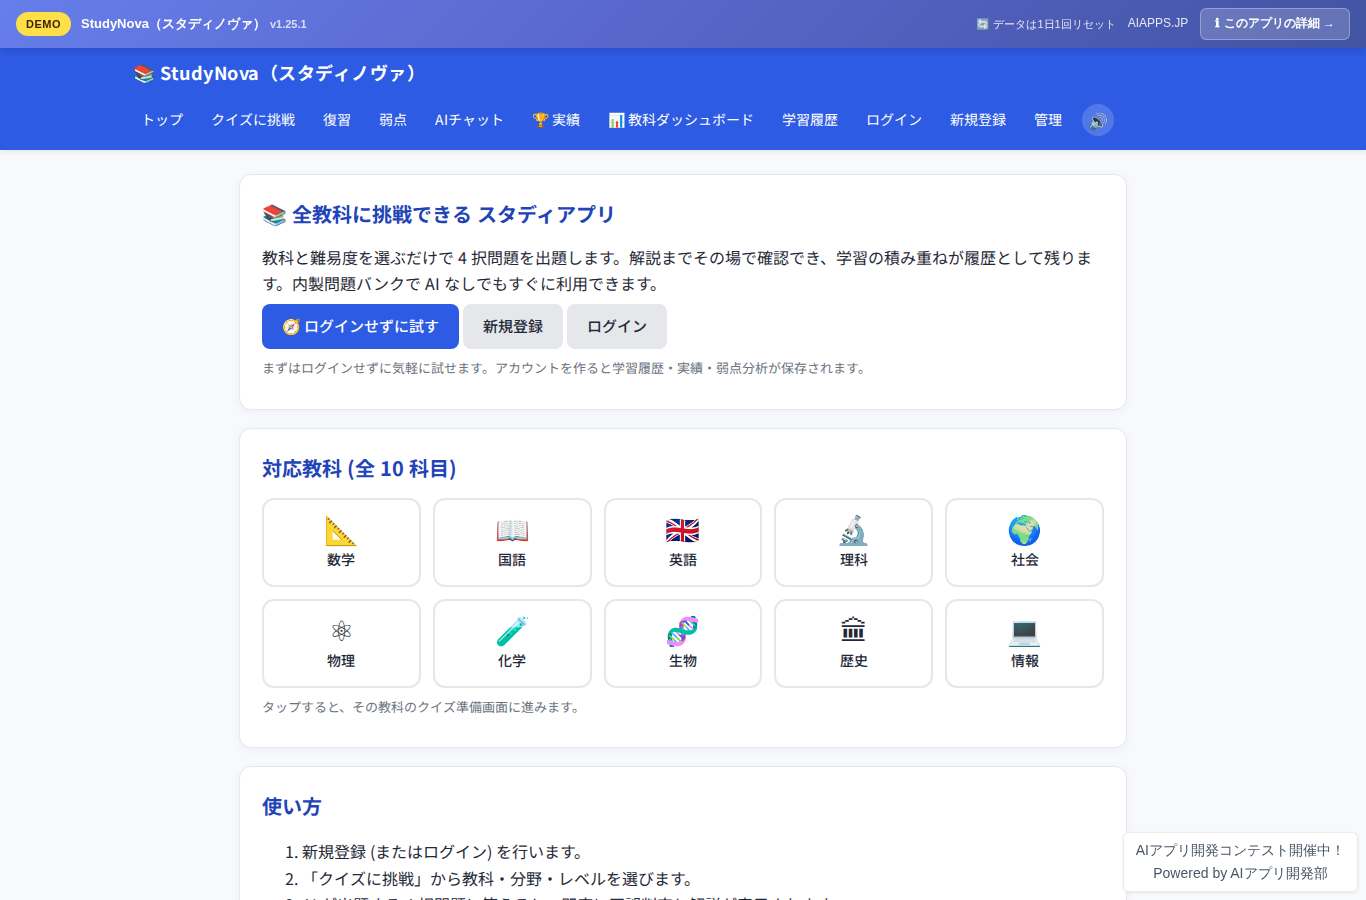Open the 国語 subject card
1366x900 pixels.
(x=512, y=542)
